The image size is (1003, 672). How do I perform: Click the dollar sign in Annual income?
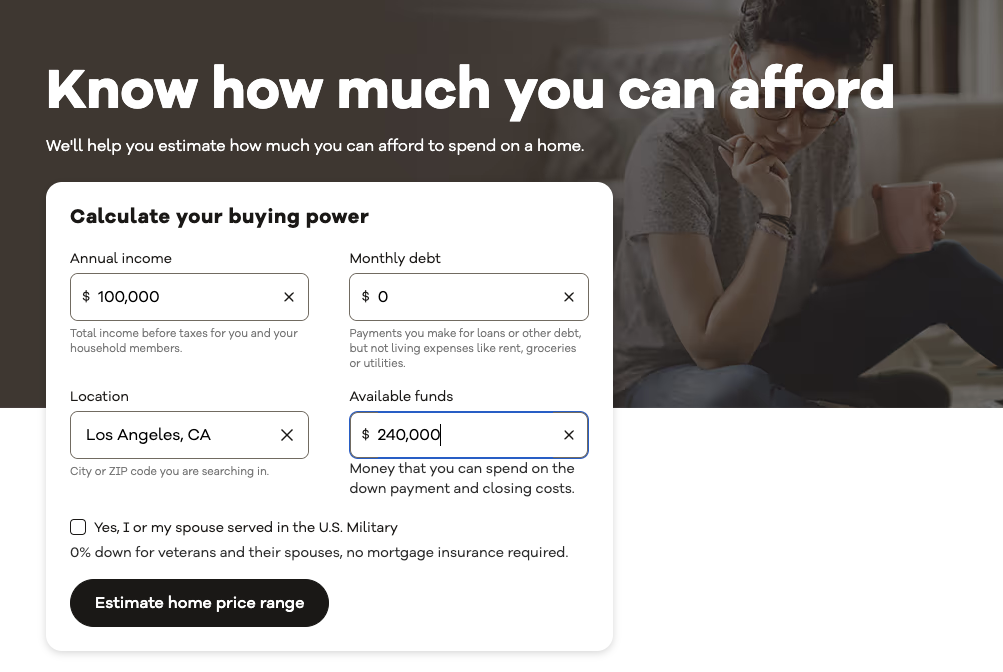[x=86, y=297]
